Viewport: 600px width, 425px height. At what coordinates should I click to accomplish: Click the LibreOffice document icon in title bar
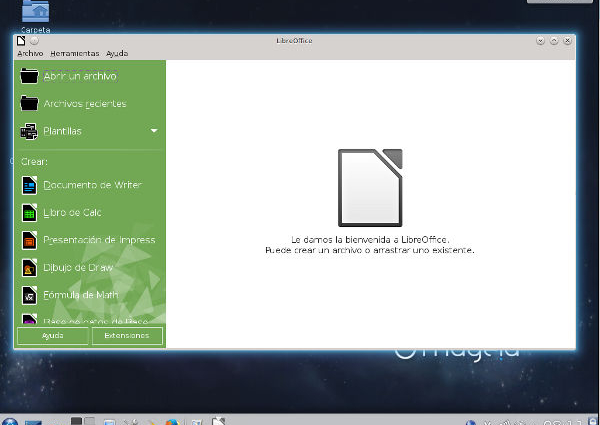pyautogui.click(x=21, y=41)
